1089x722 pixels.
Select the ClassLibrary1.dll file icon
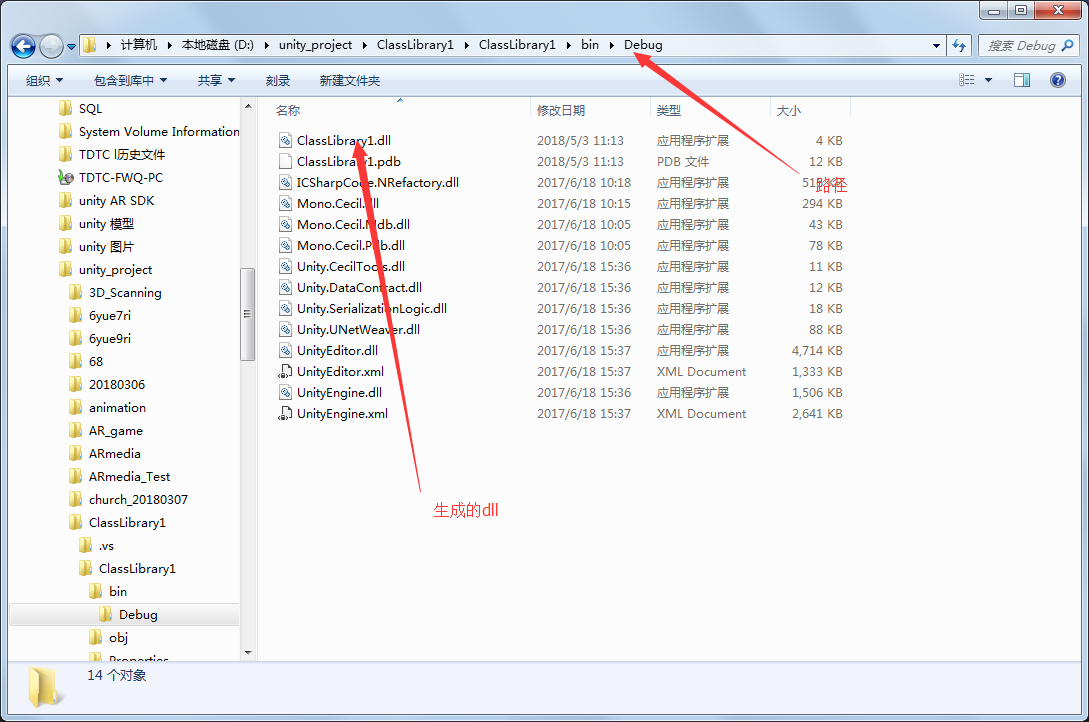point(285,140)
